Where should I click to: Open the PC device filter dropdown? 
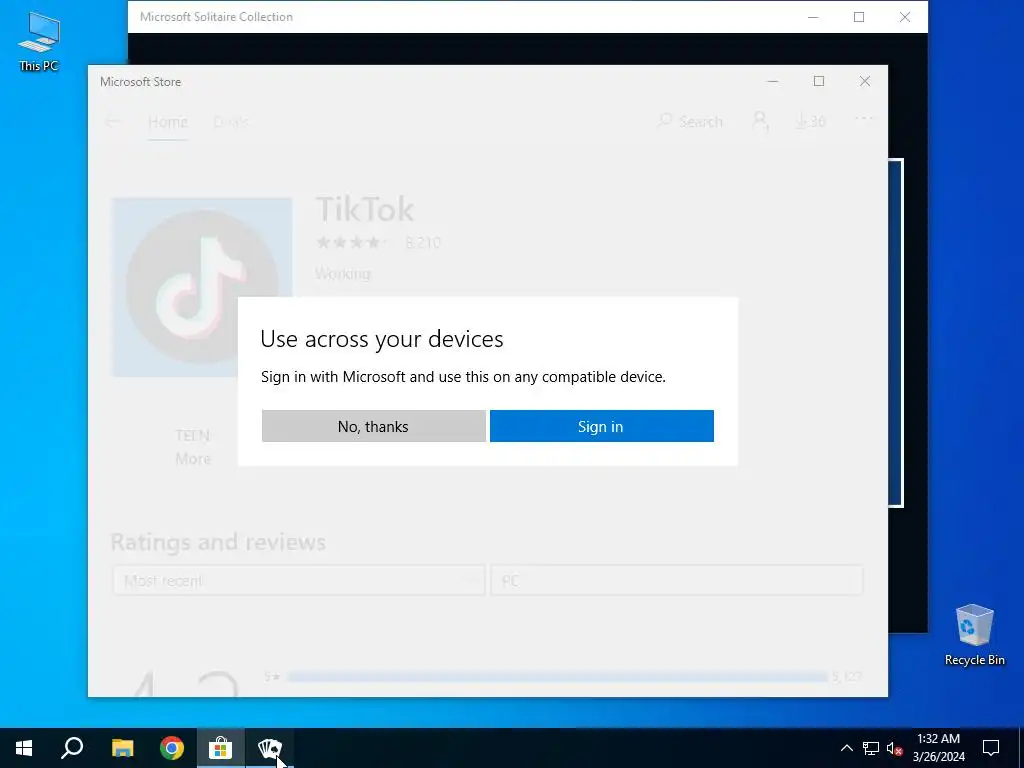point(677,581)
